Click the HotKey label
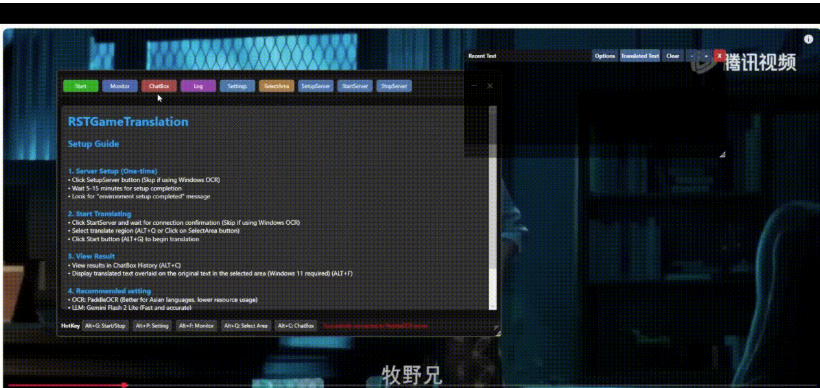Viewport: 820px width, 388px height. [70, 326]
